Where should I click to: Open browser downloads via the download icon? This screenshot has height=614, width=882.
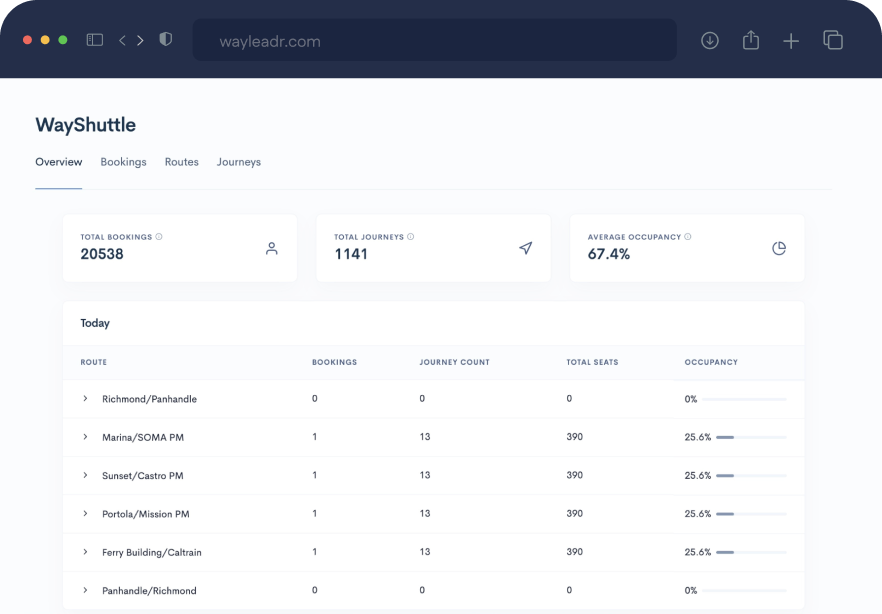pyautogui.click(x=710, y=40)
